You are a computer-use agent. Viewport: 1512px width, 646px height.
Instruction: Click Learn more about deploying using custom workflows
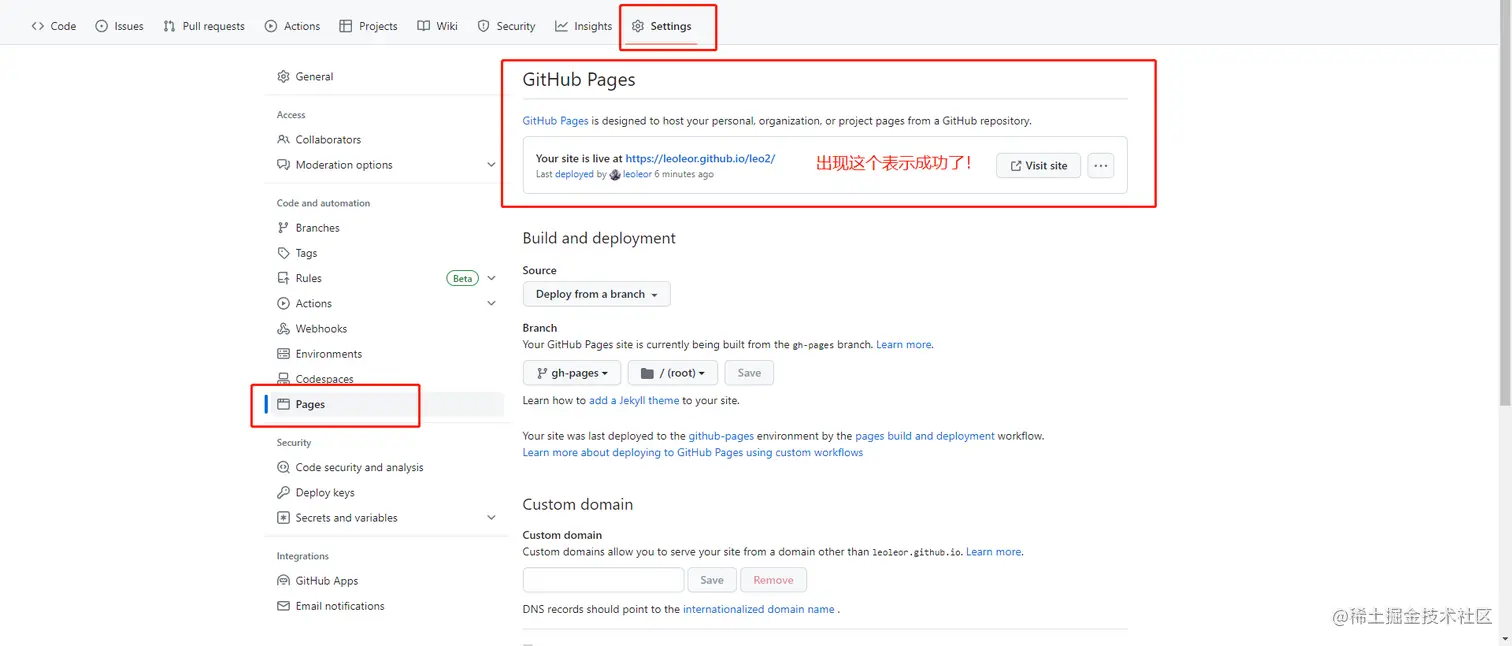coord(693,452)
